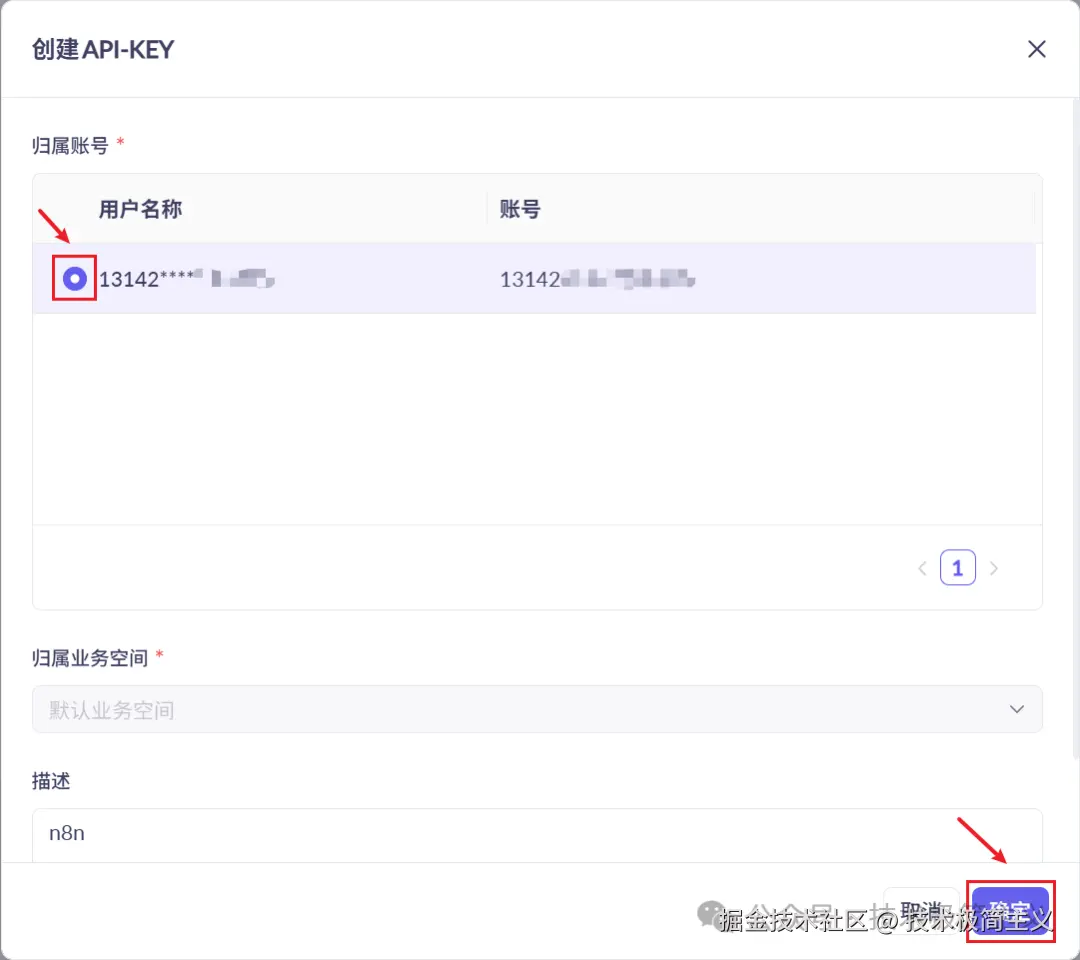Go to the next page of accounts
Screen dimensions: 1080x960
993,568
